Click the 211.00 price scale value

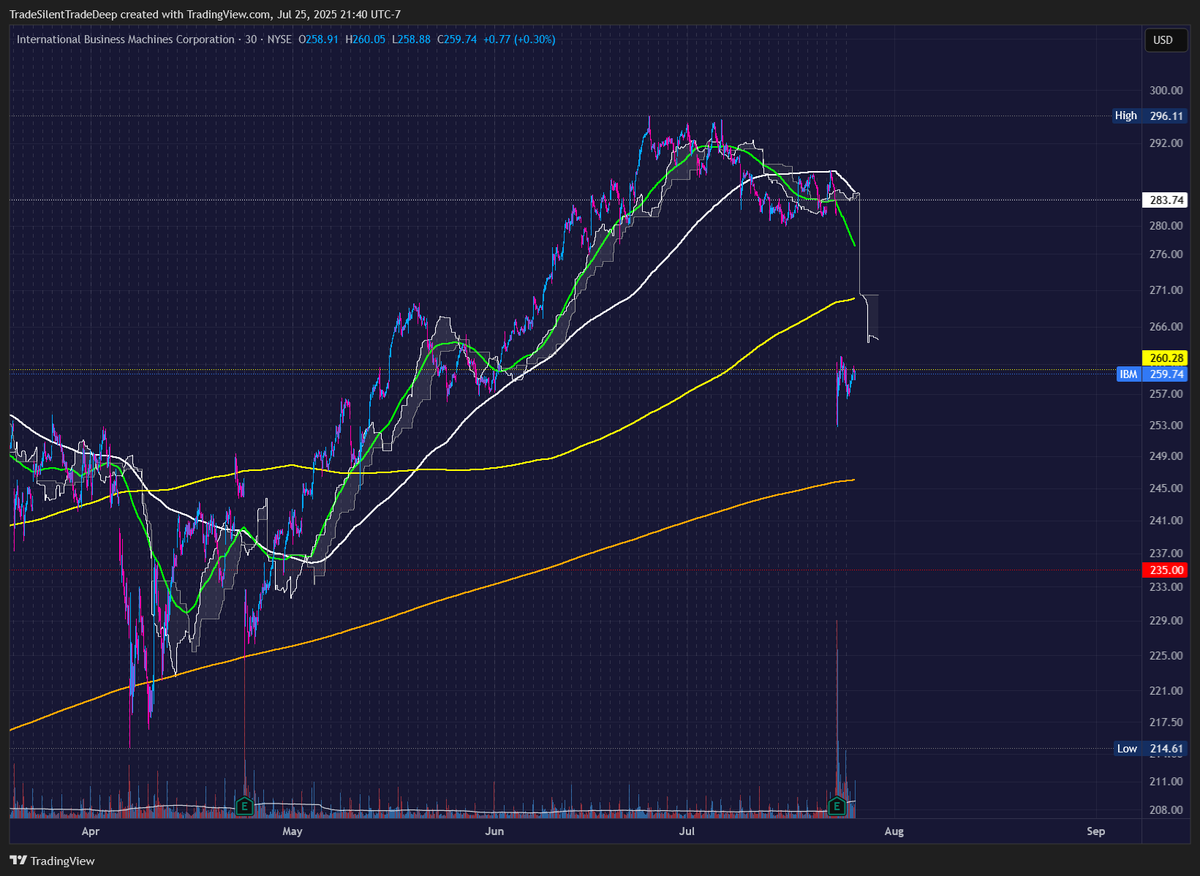(x=1165, y=781)
